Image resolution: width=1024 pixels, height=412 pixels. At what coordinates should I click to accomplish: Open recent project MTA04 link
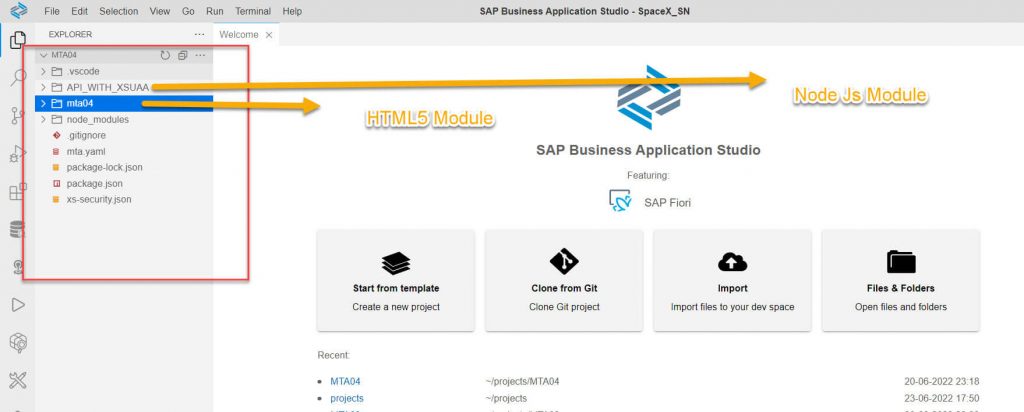click(x=345, y=381)
